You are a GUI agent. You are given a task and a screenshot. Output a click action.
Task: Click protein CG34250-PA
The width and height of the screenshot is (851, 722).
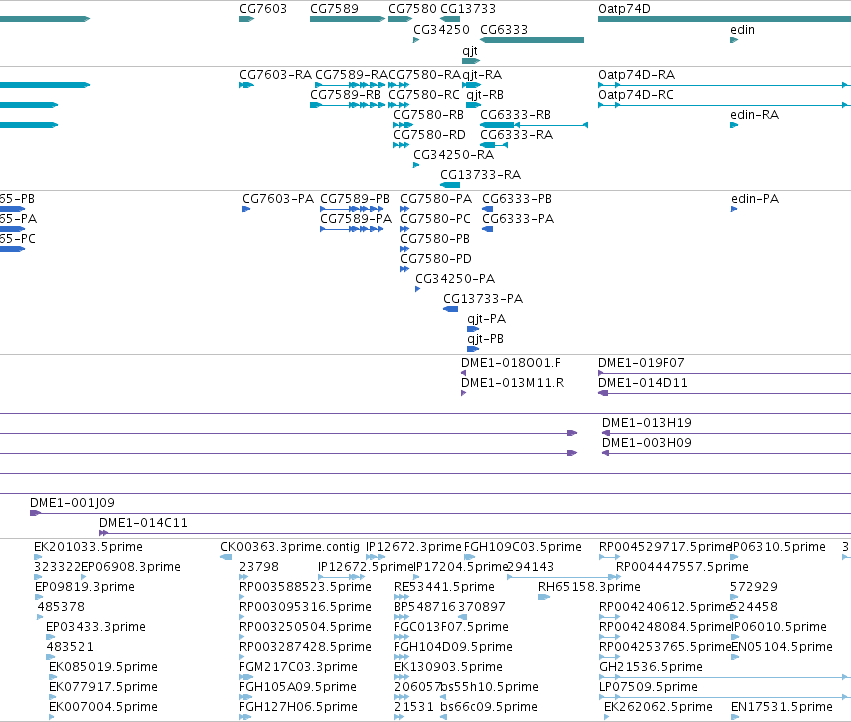(455, 279)
